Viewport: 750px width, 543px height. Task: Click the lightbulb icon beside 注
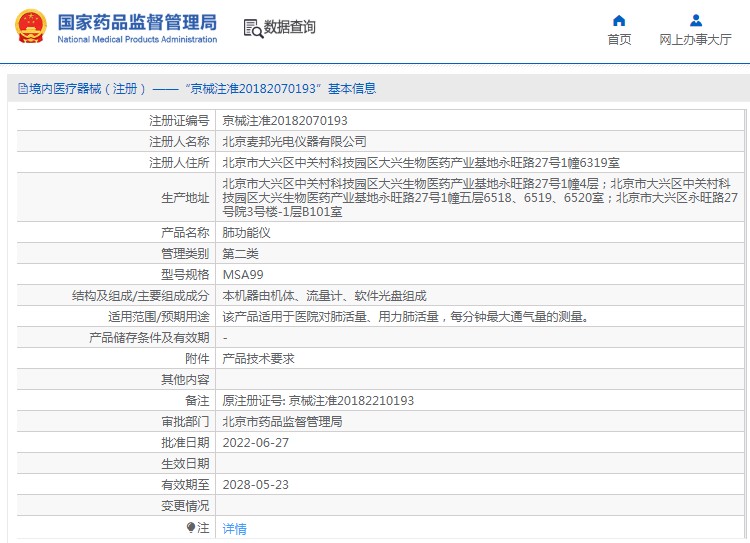pos(191,527)
